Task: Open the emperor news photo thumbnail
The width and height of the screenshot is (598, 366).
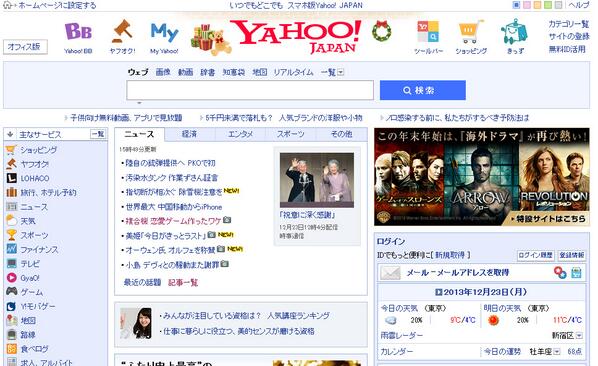Action: (x=317, y=180)
